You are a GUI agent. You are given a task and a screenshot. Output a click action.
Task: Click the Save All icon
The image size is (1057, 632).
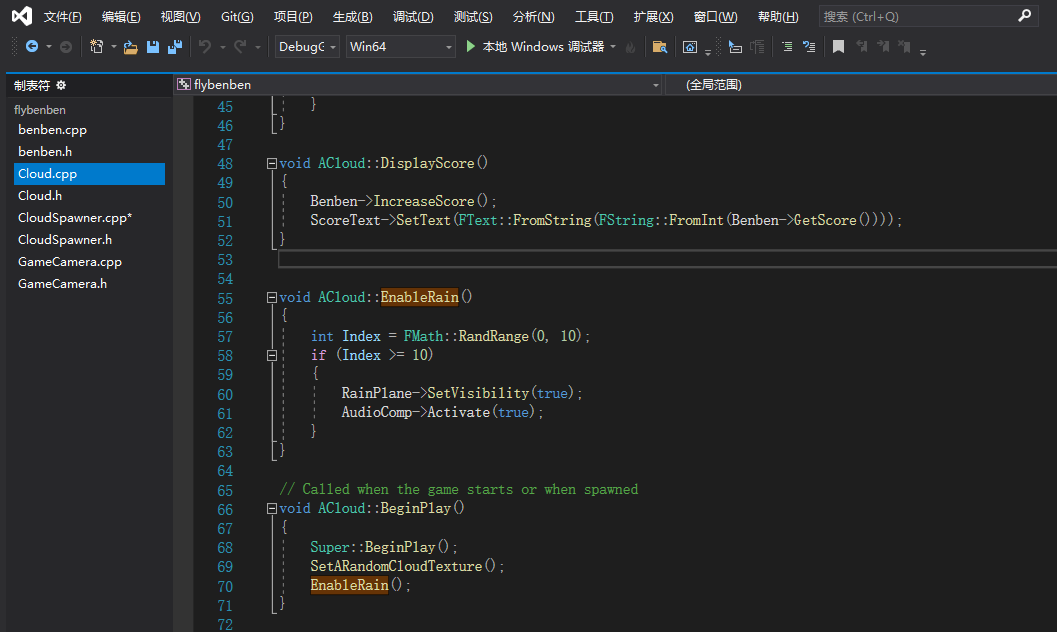175,47
